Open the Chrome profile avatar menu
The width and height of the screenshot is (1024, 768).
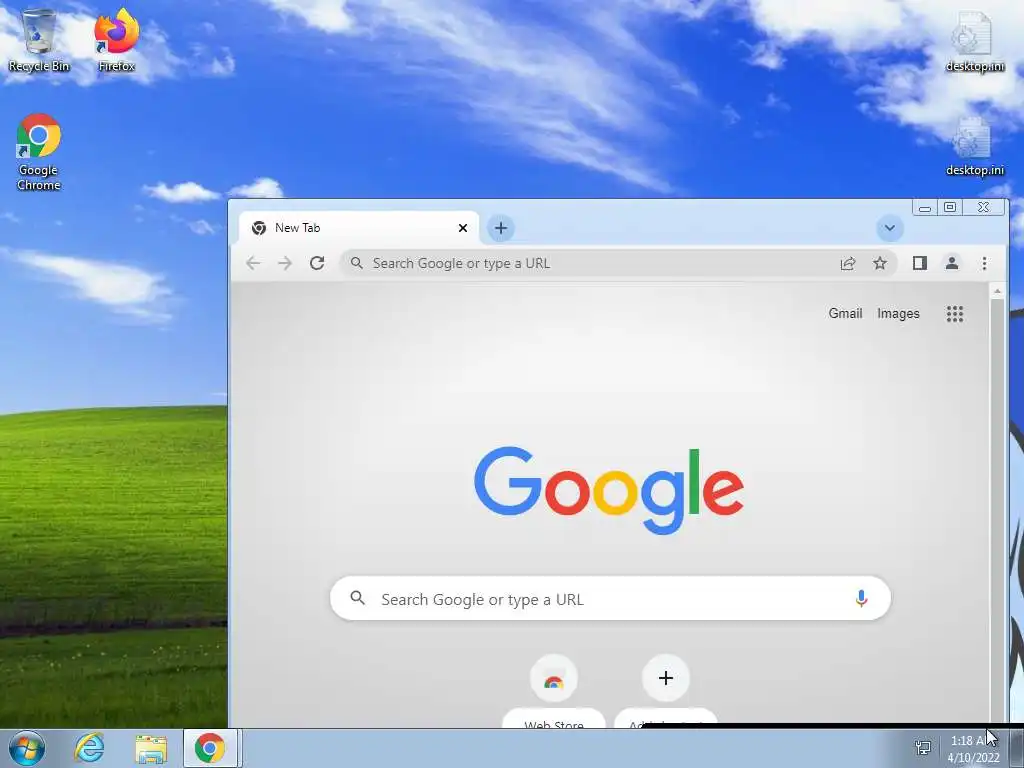coord(952,263)
